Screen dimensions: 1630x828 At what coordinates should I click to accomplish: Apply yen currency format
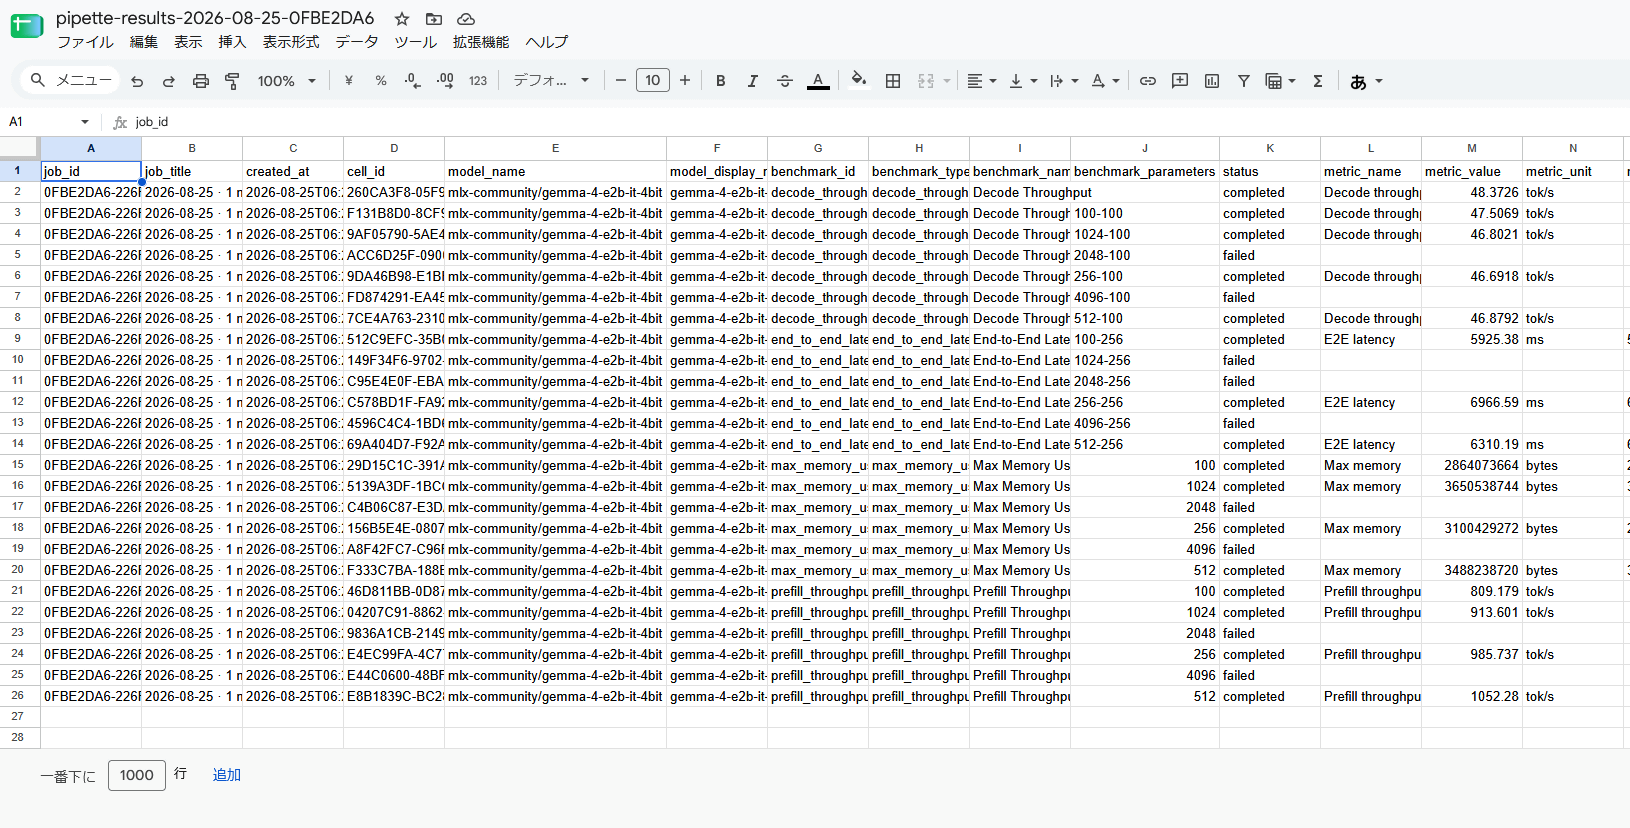[349, 81]
